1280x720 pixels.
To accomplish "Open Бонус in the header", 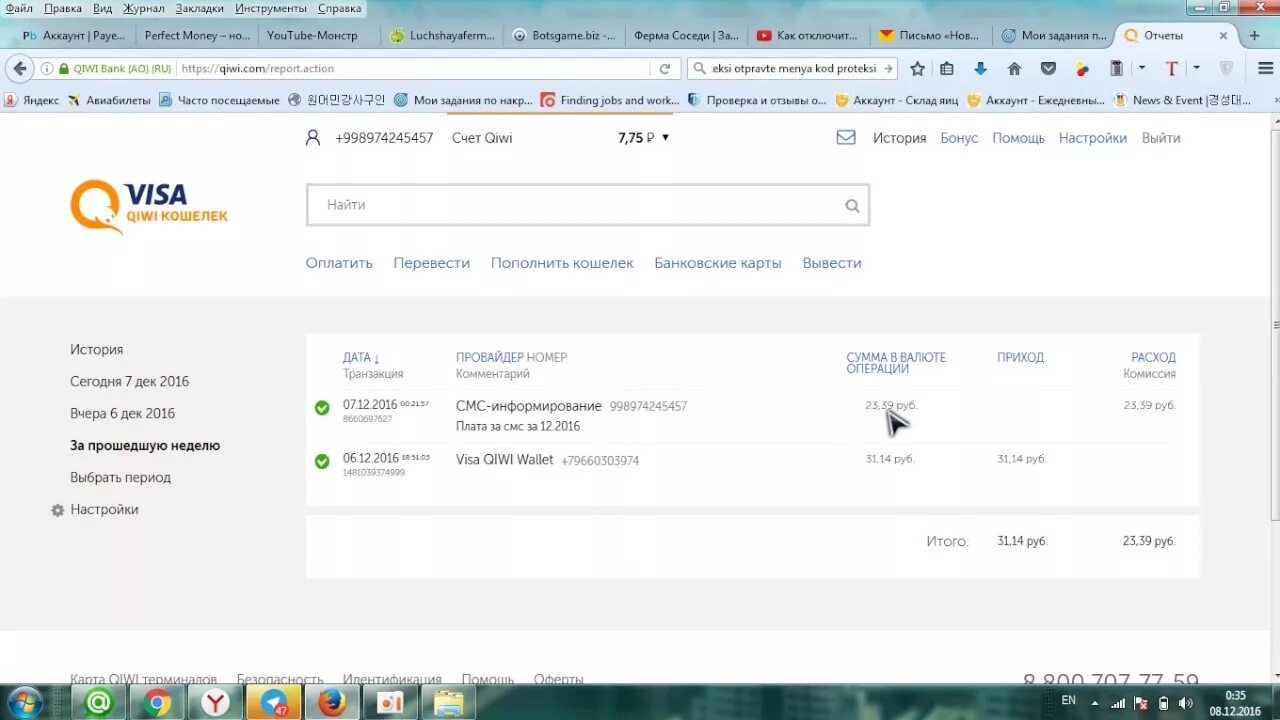I will pyautogui.click(x=959, y=138).
